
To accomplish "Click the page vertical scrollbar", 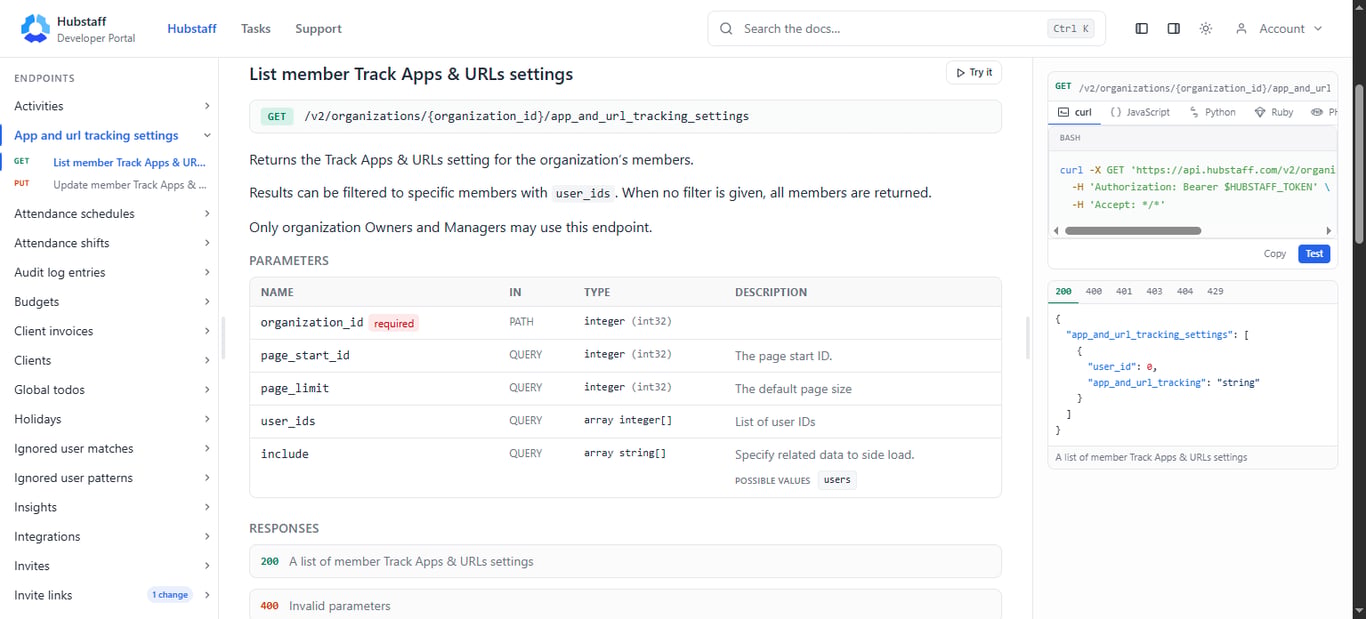I will (1358, 163).
